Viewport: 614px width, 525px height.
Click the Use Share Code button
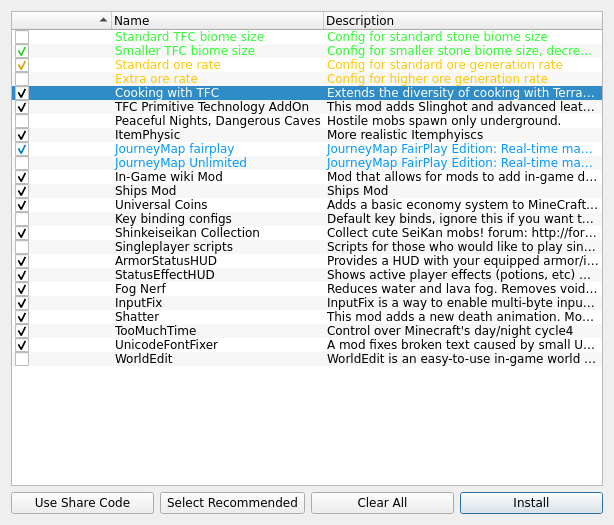pos(82,503)
